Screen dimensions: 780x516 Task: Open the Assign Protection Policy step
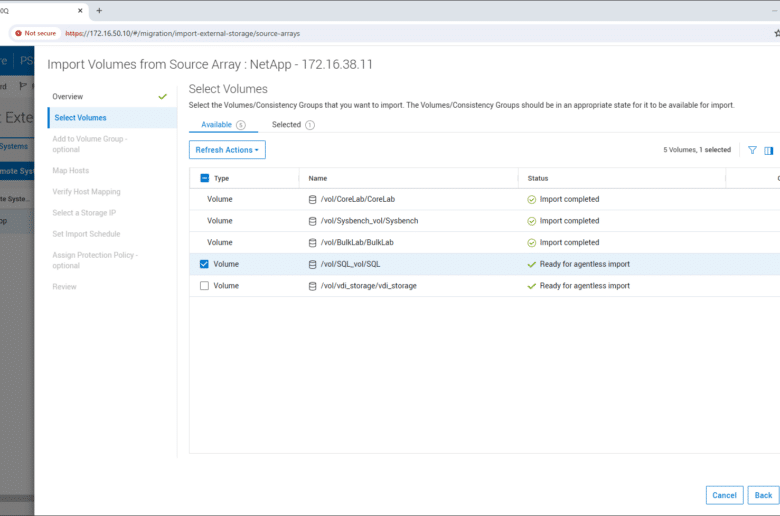(x=95, y=260)
